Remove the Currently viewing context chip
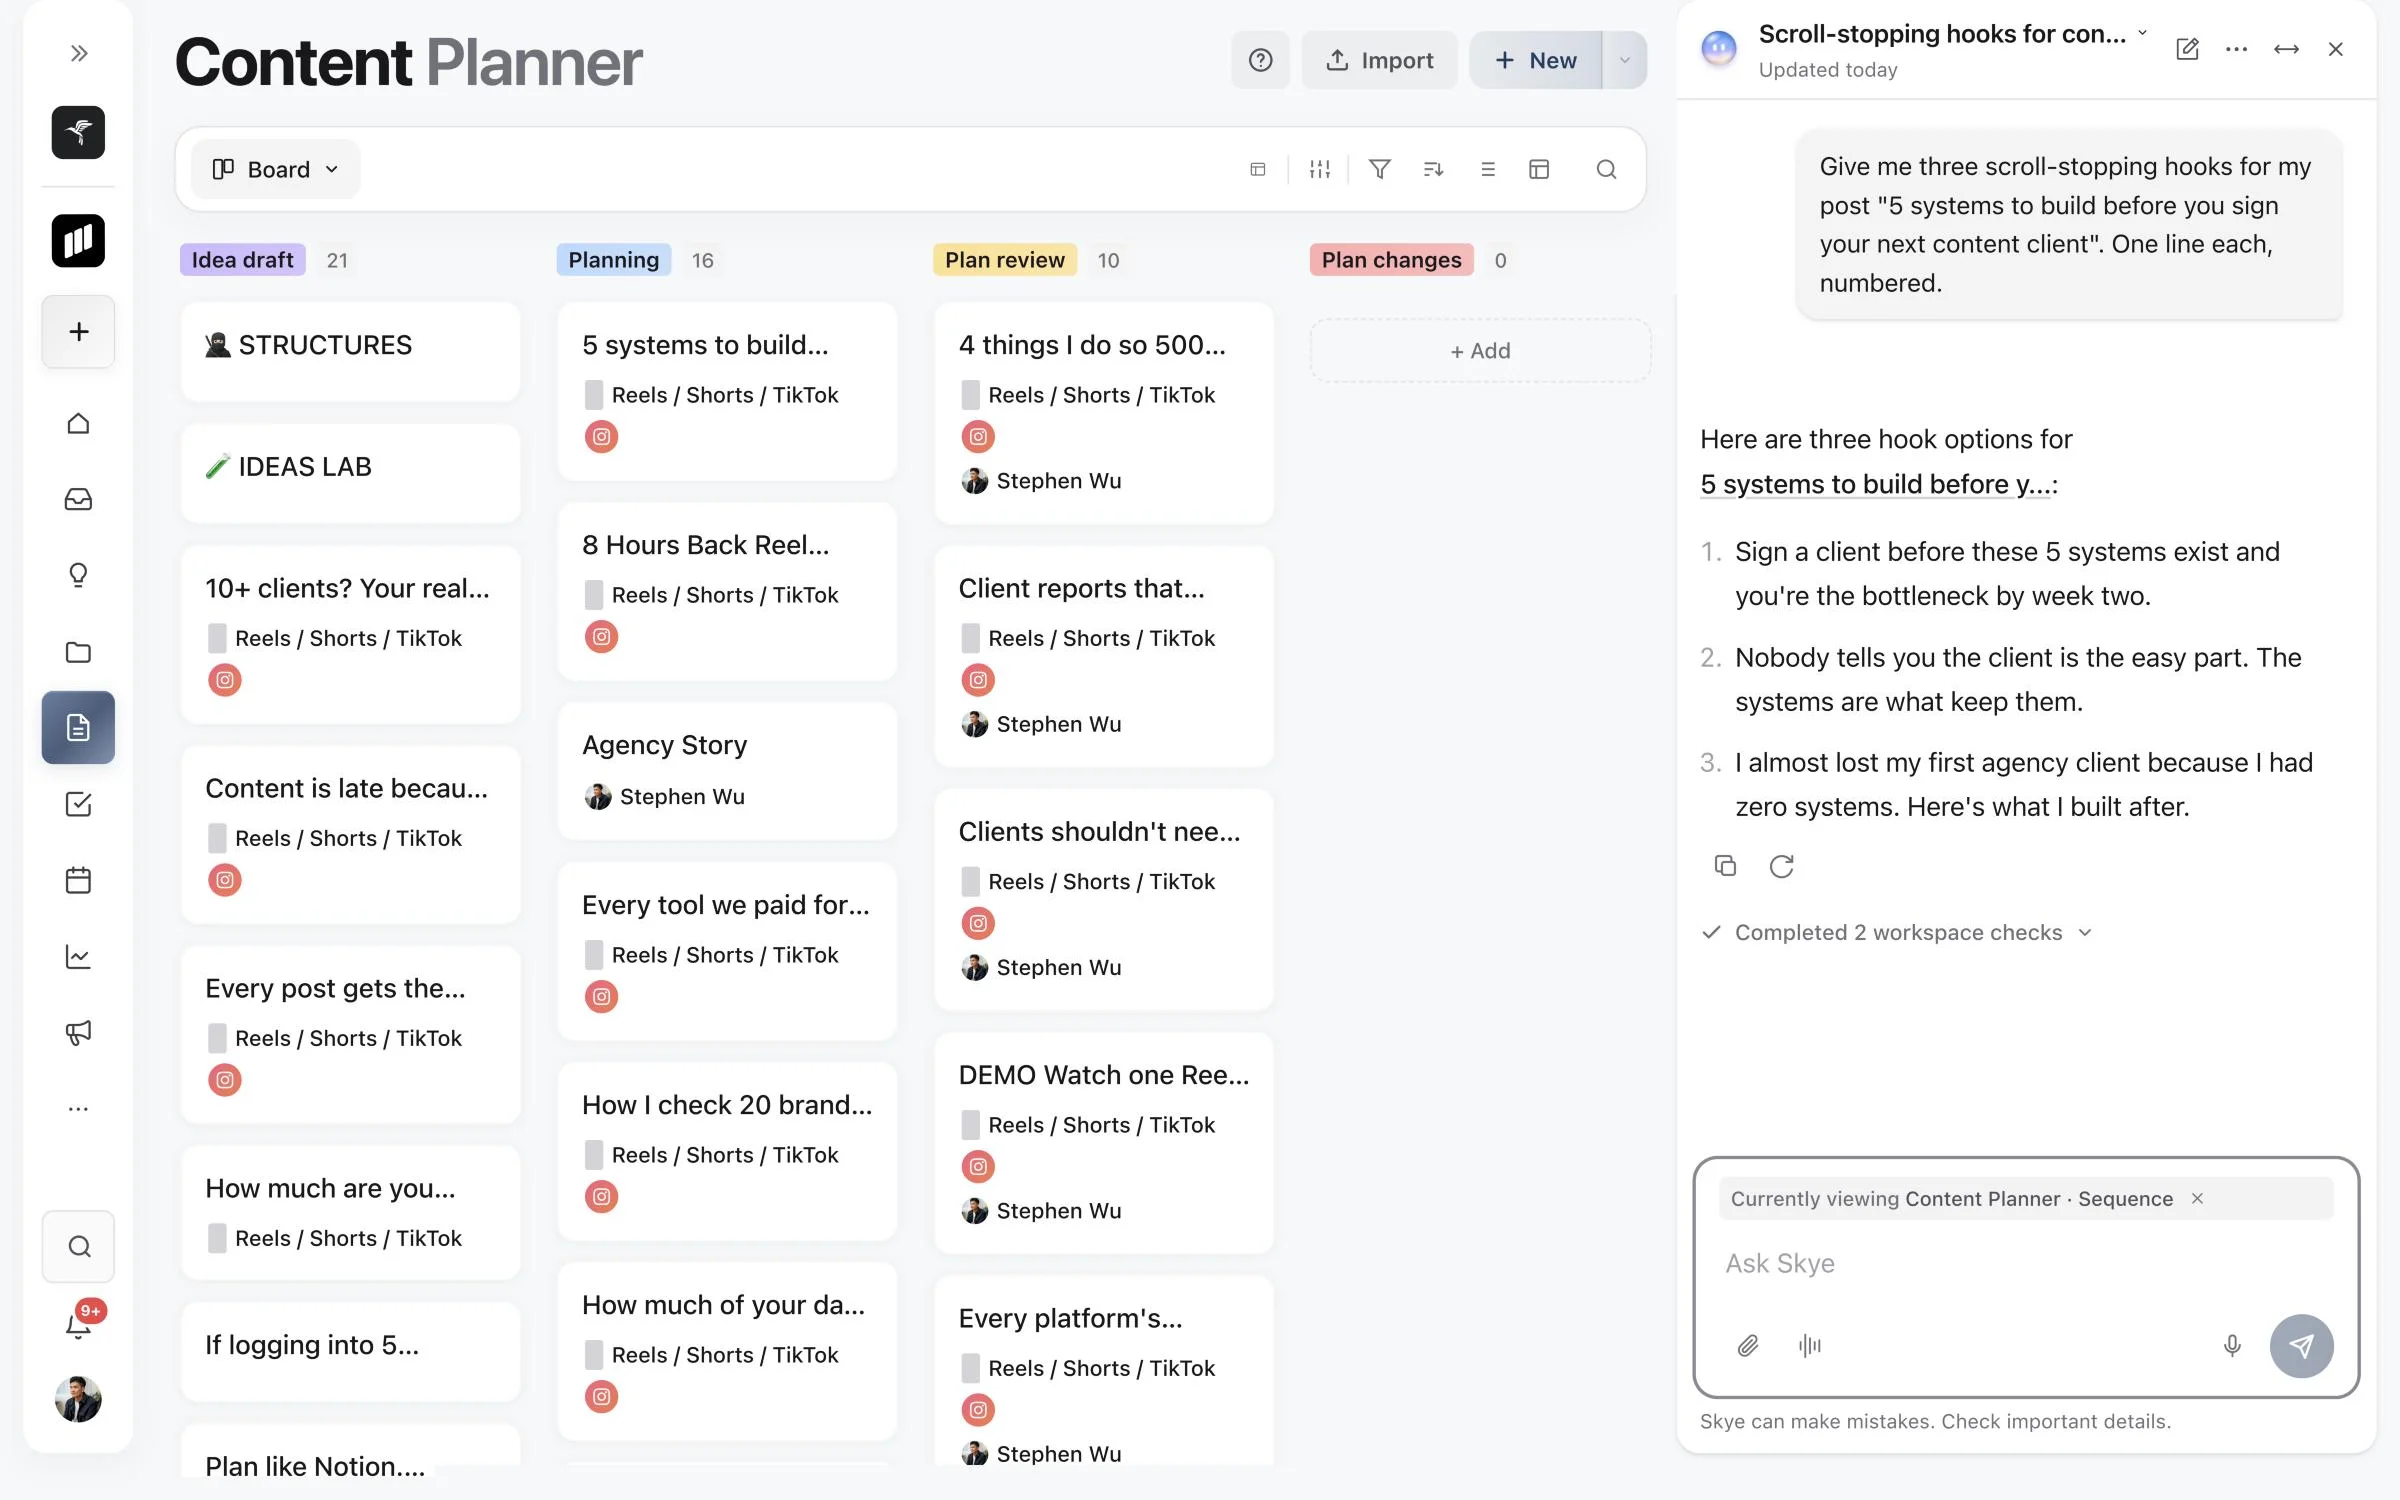Viewport: 2400px width, 1500px height. coord(2197,1198)
